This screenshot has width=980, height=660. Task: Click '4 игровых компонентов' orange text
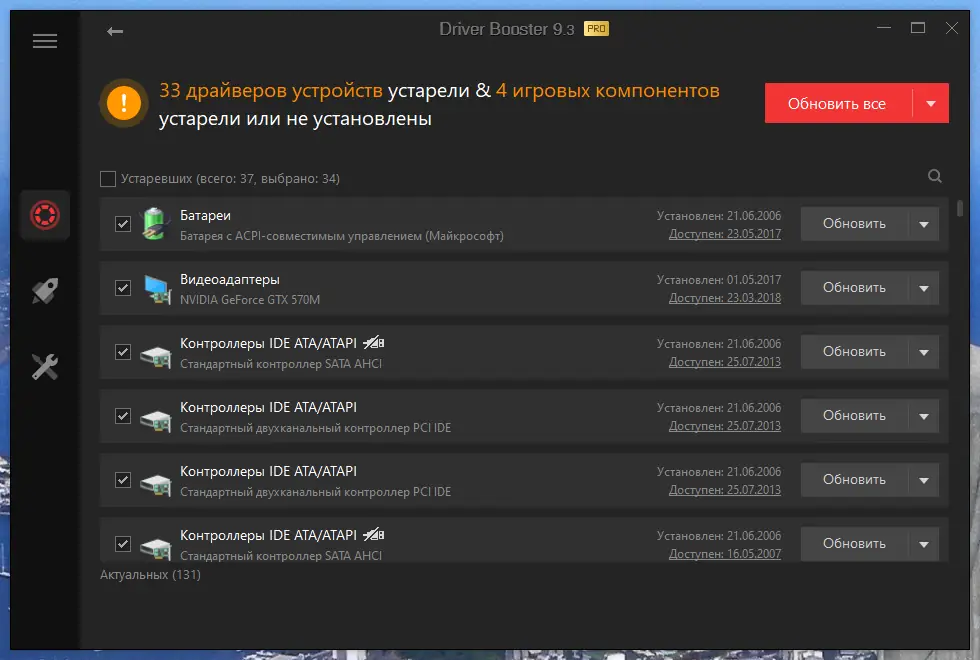pos(608,91)
